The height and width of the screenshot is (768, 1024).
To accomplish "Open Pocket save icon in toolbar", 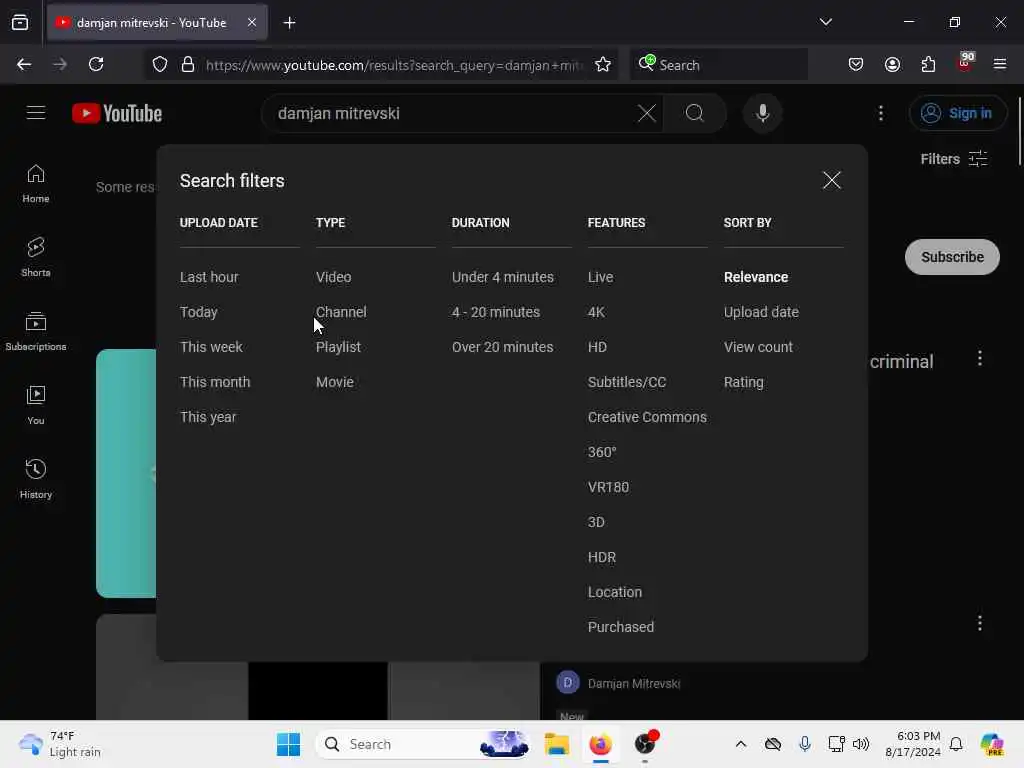I will (856, 65).
